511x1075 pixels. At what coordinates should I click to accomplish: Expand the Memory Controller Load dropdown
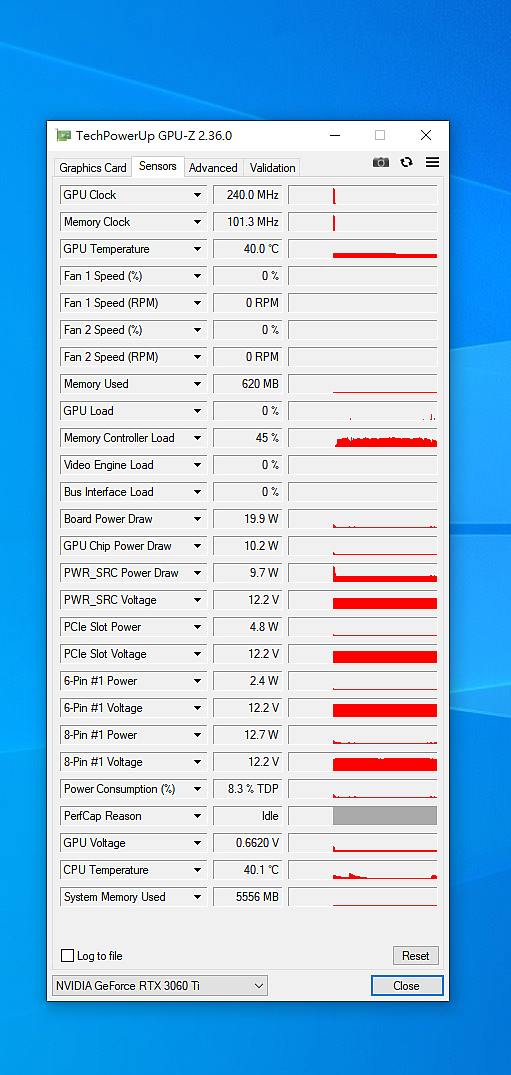[x=198, y=438]
